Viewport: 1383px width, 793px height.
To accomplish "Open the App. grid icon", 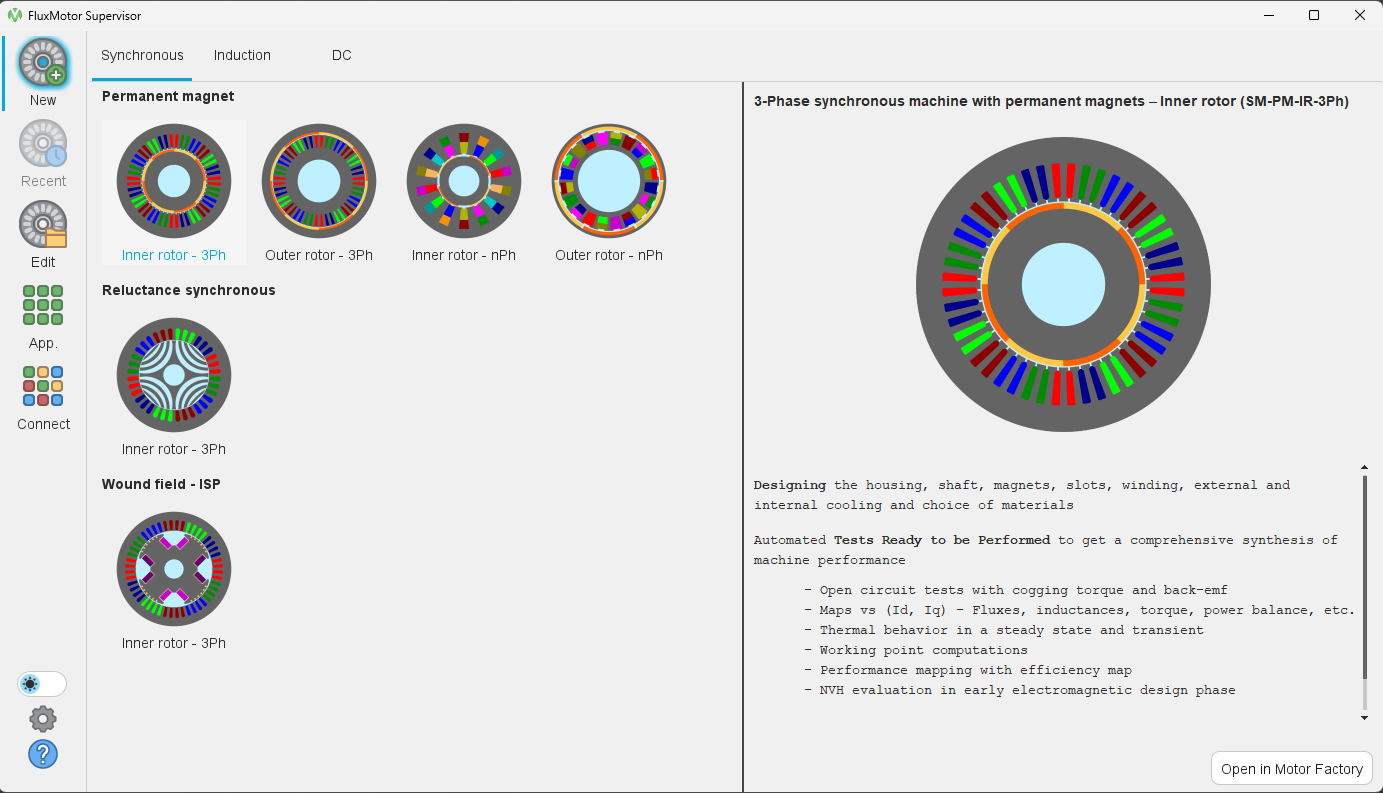I will point(43,305).
